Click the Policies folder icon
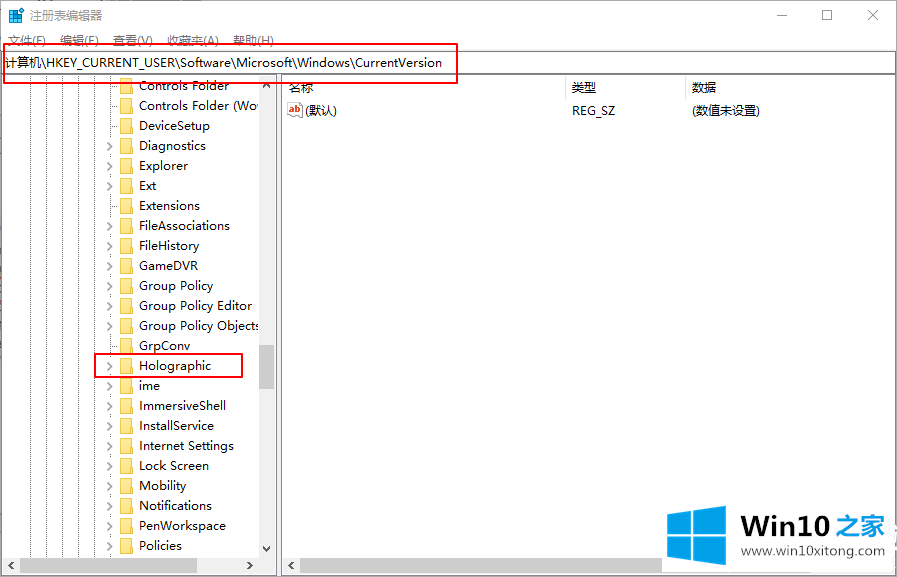 (x=126, y=546)
